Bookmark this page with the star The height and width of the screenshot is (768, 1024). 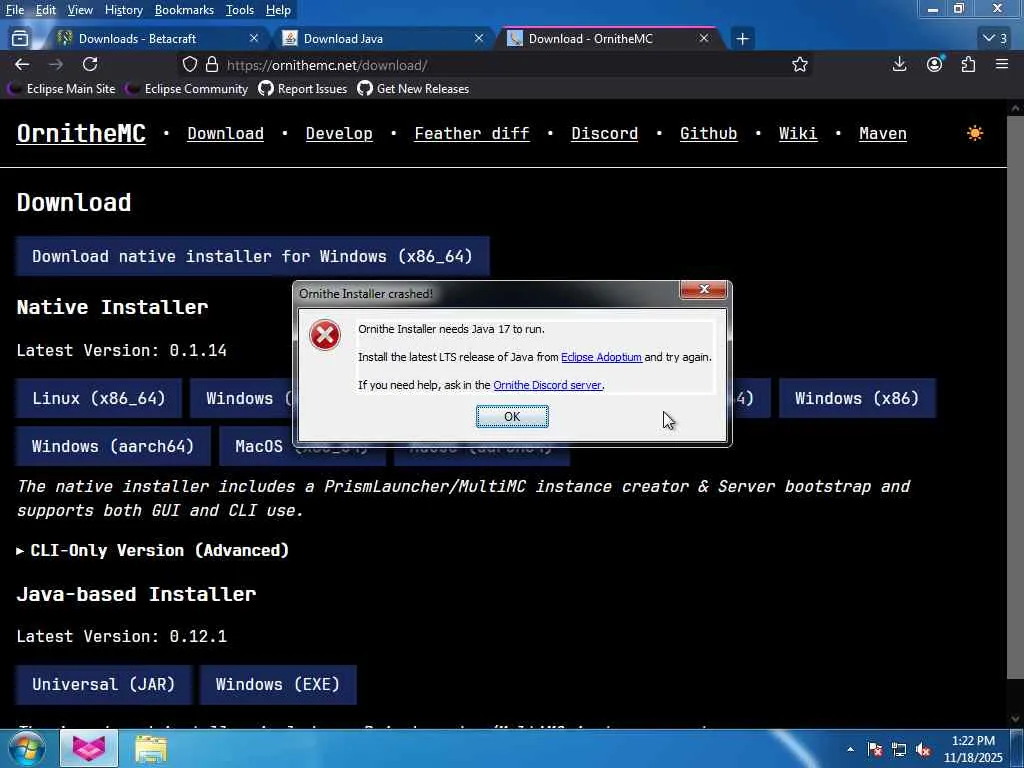tap(800, 65)
